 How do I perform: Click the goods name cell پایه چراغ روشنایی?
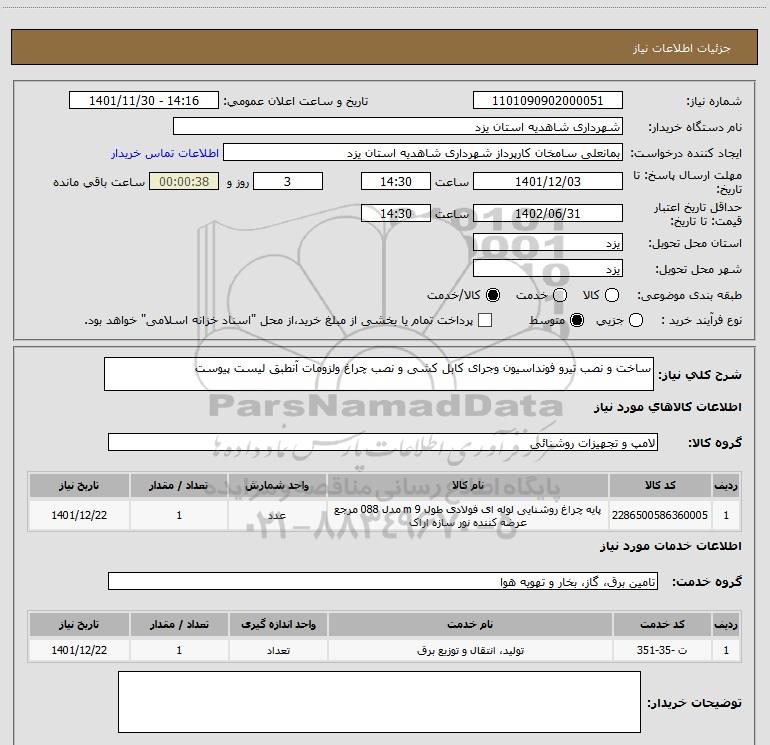pyautogui.click(x=468, y=515)
